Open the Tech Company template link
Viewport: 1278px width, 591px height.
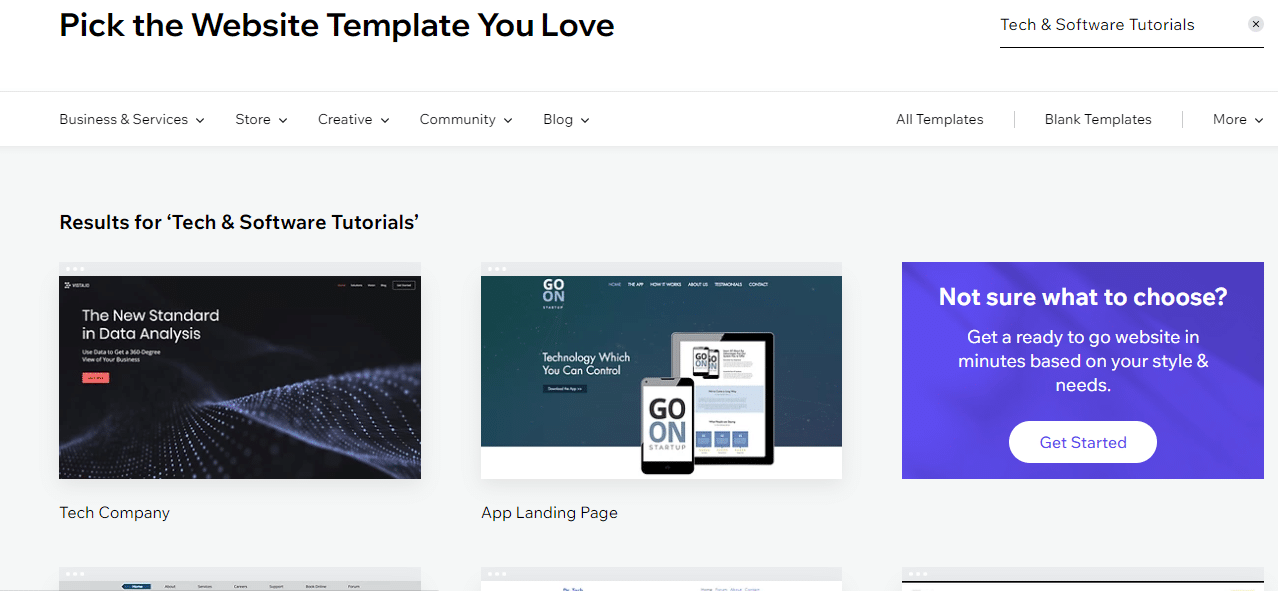tap(114, 512)
